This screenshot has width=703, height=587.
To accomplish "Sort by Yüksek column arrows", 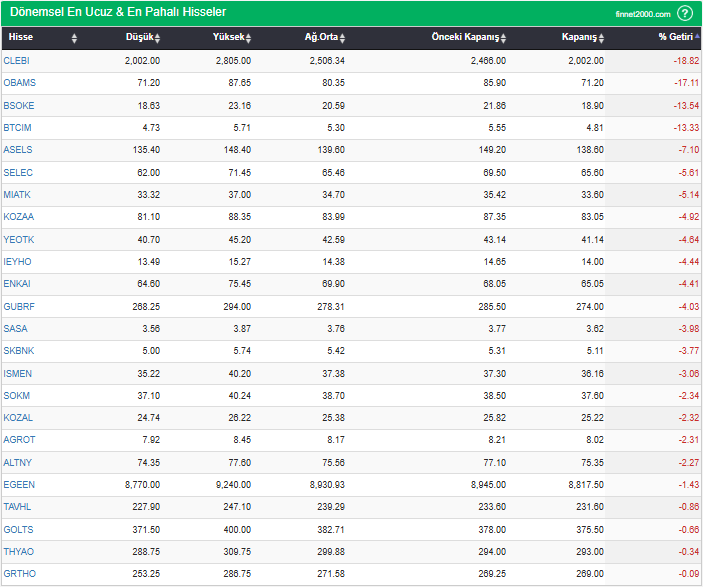I will 248,38.
